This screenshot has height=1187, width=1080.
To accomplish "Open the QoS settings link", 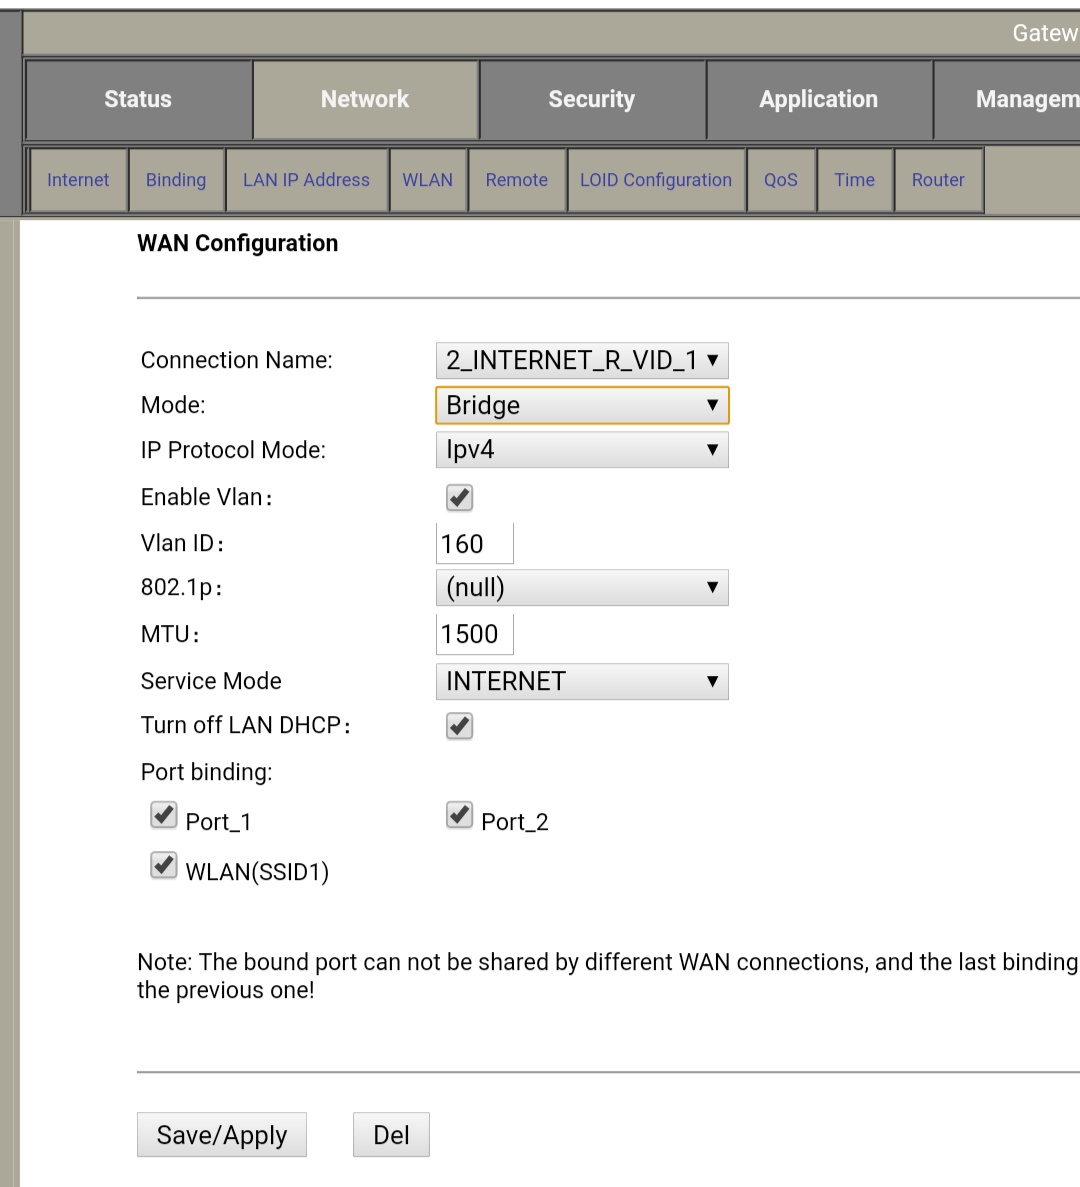I will (x=781, y=180).
